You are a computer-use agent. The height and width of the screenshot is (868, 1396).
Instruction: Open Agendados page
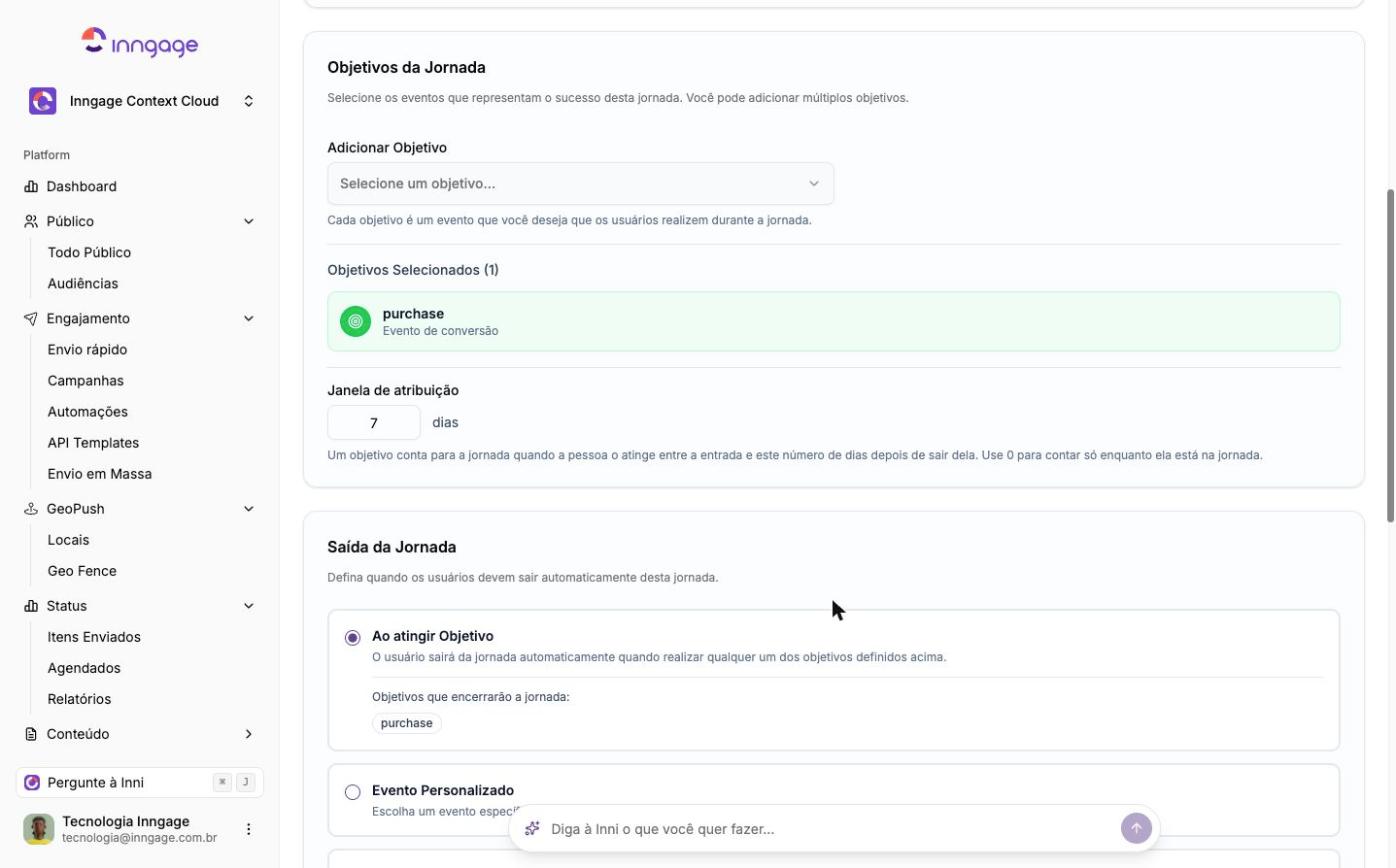tap(84, 668)
